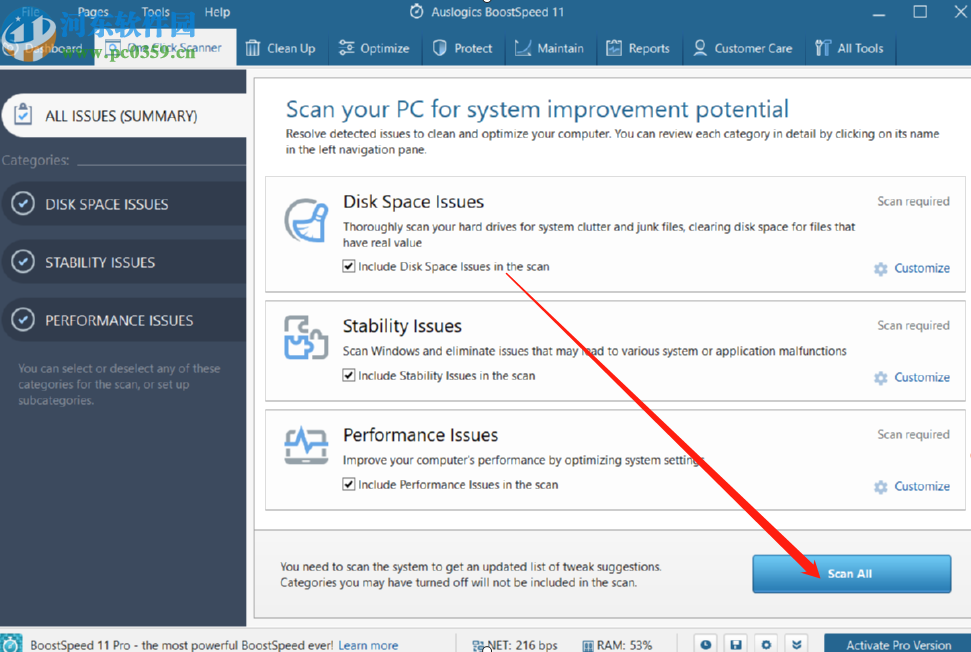Click the Stability puzzle icon
This screenshot has width=971, height=652.
tap(306, 337)
